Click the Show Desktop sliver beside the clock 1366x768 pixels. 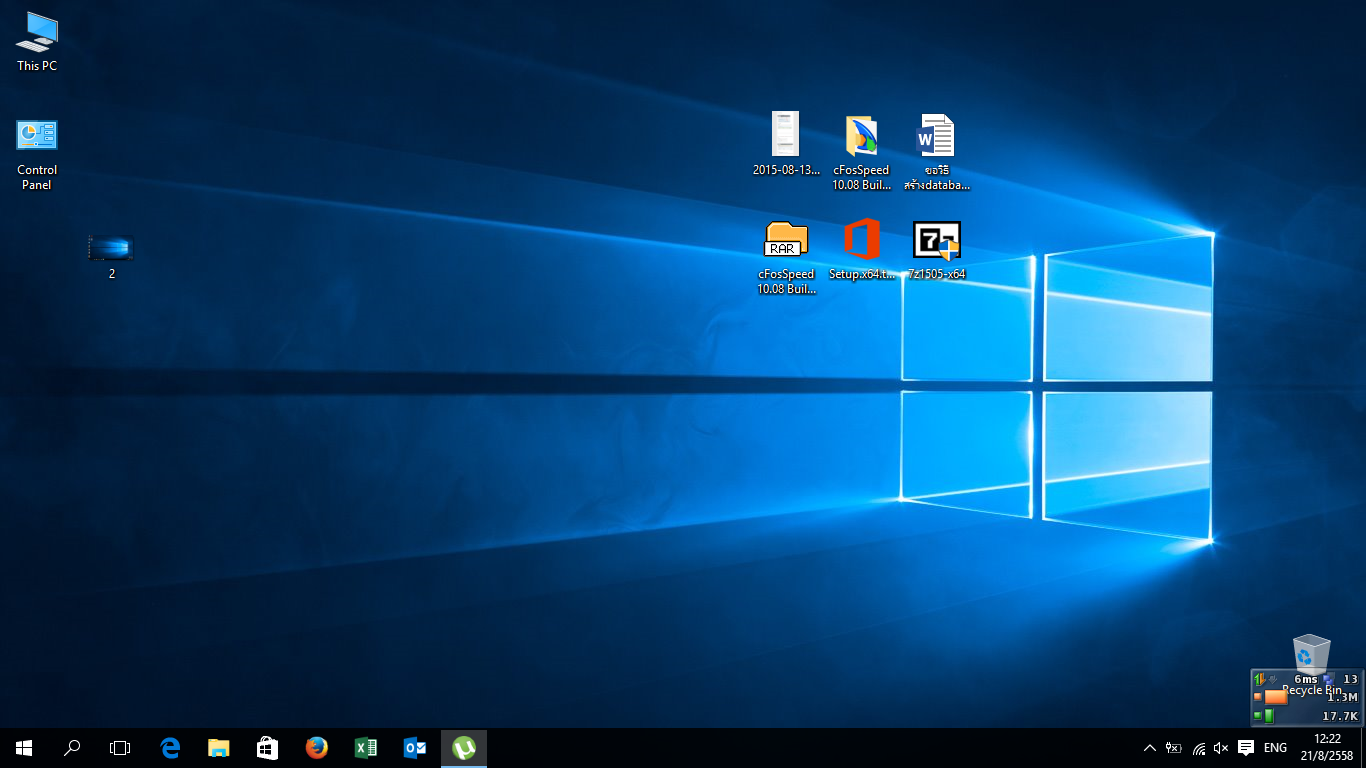pyautogui.click(x=1363, y=748)
